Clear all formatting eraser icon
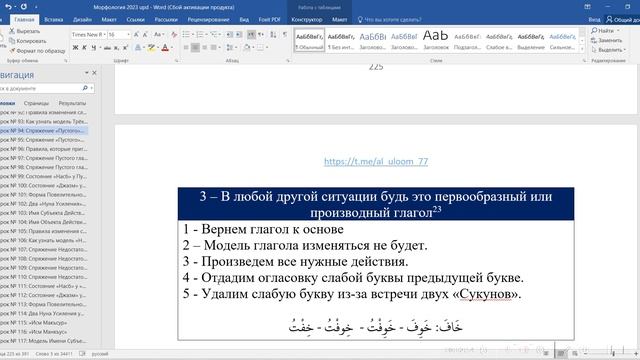 tap(174, 35)
